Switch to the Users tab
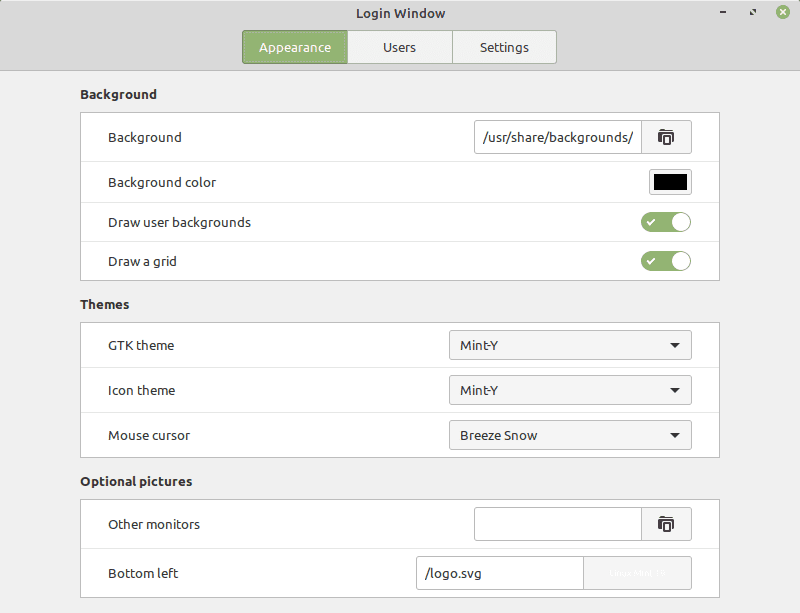Viewport: 800px width, 613px height. (x=399, y=46)
